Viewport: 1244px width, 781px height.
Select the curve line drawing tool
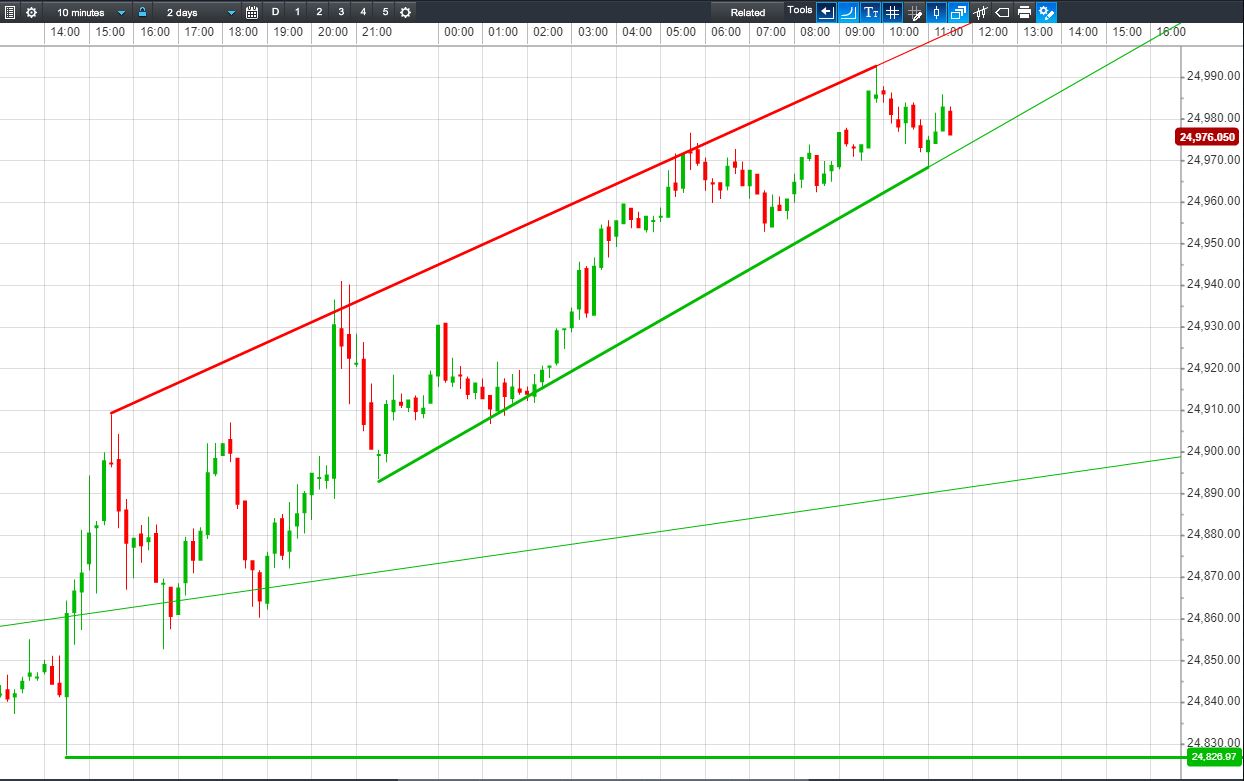[848, 12]
